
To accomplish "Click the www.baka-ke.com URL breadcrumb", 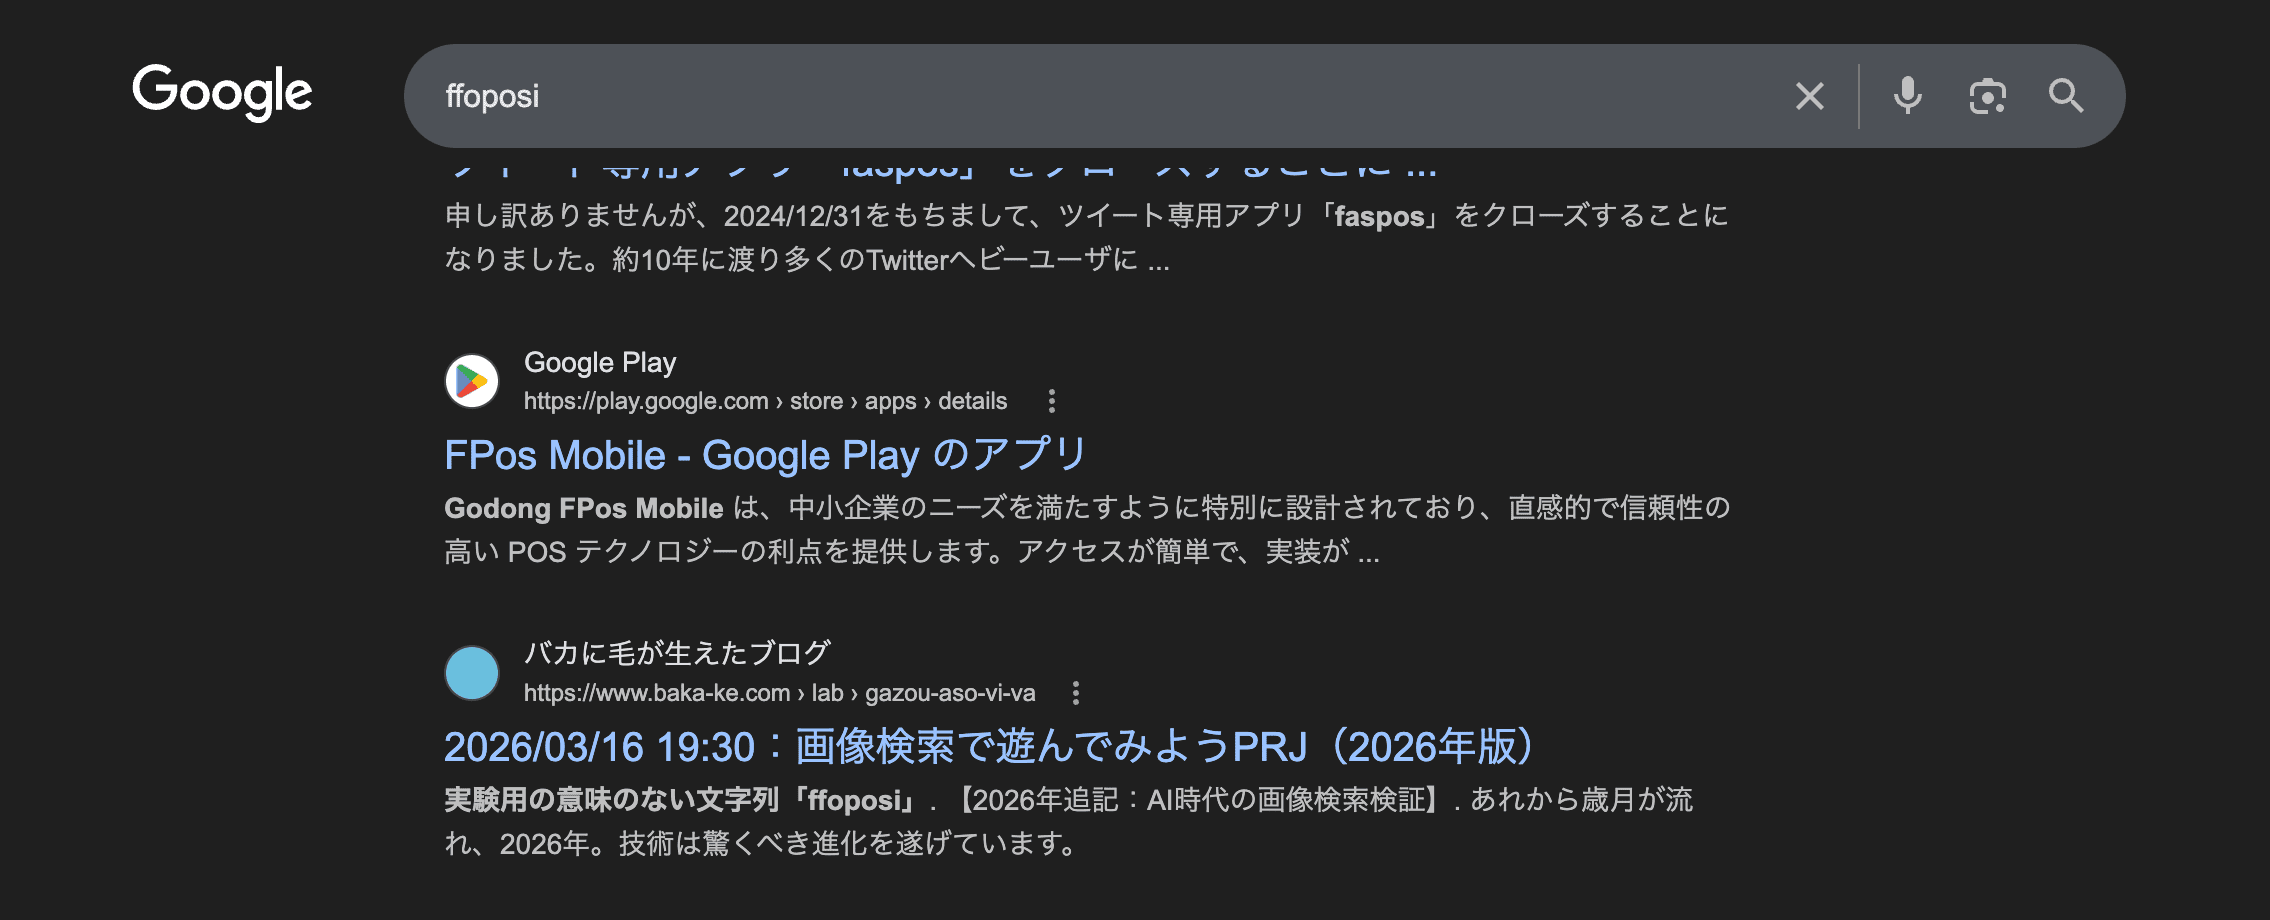I will pos(779,693).
